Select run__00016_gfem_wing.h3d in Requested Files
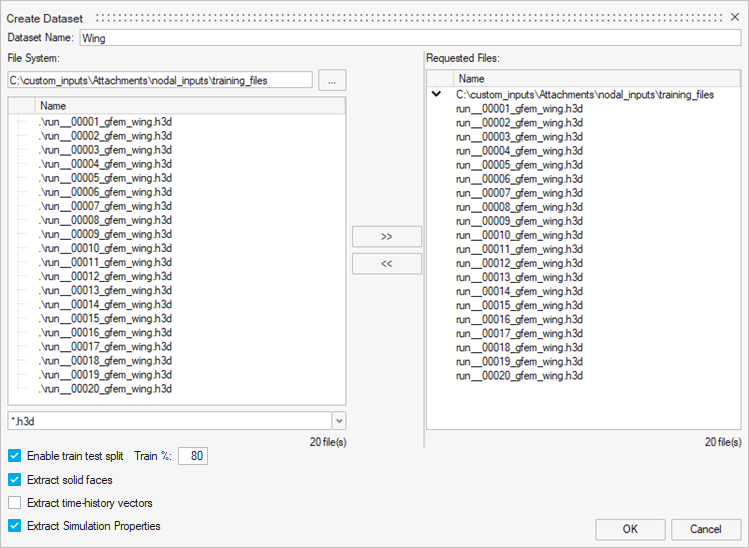The width and height of the screenshot is (749, 548). [519, 320]
